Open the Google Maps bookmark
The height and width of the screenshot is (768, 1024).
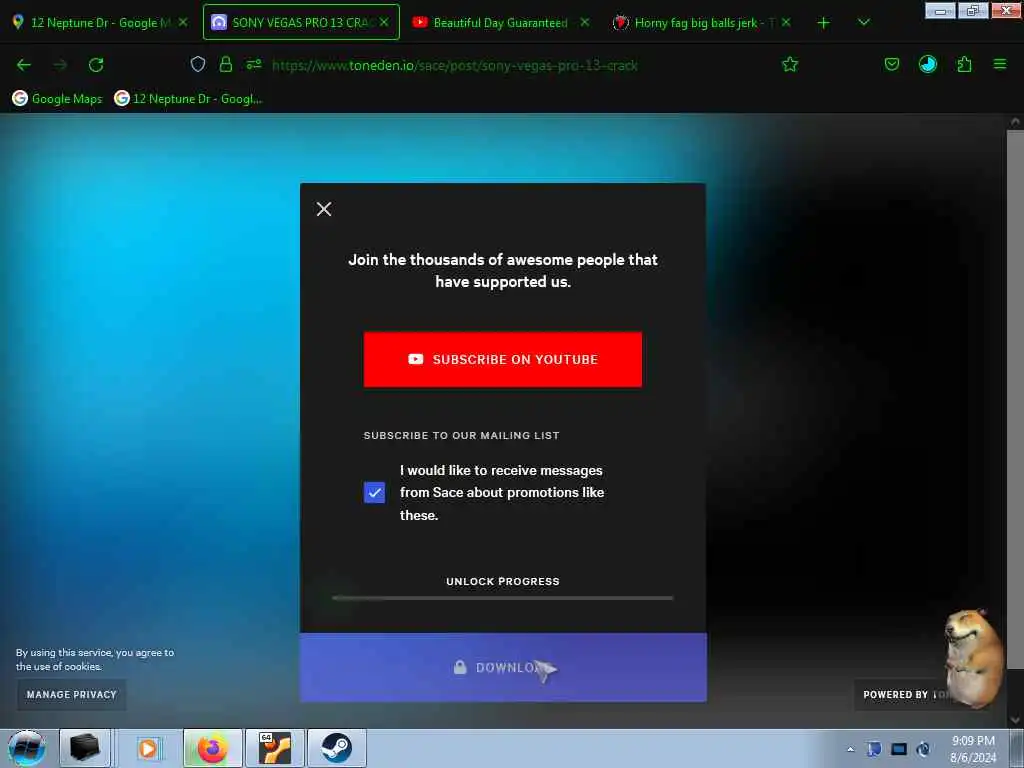[x=57, y=99]
